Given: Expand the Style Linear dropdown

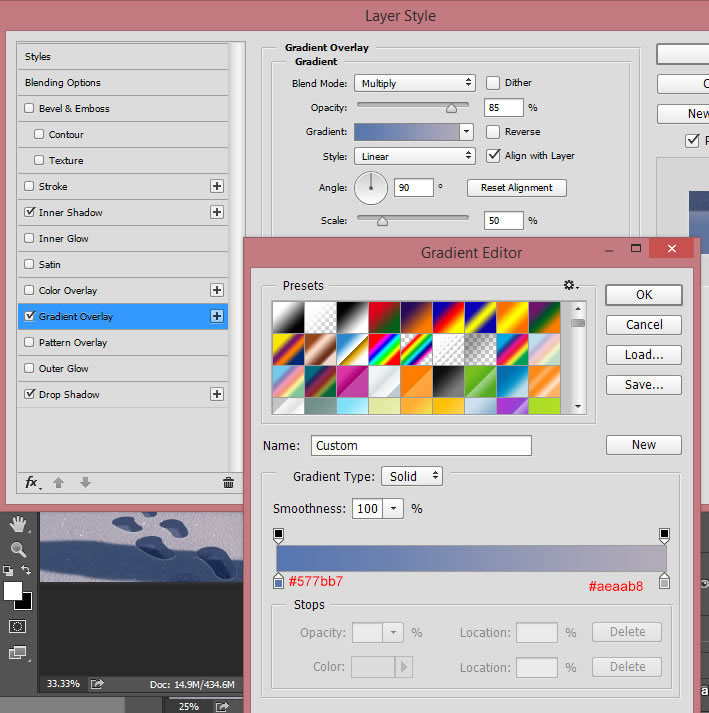Looking at the screenshot, I should [x=414, y=156].
